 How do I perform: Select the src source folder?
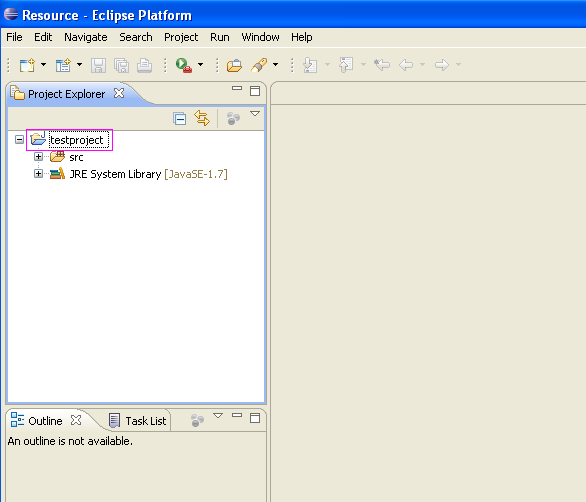76,157
